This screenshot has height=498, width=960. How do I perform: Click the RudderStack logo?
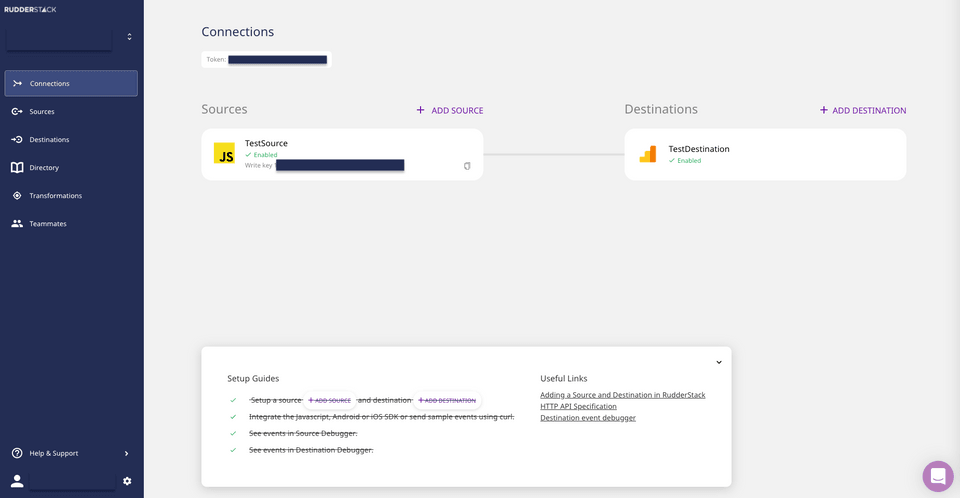pos(30,9)
